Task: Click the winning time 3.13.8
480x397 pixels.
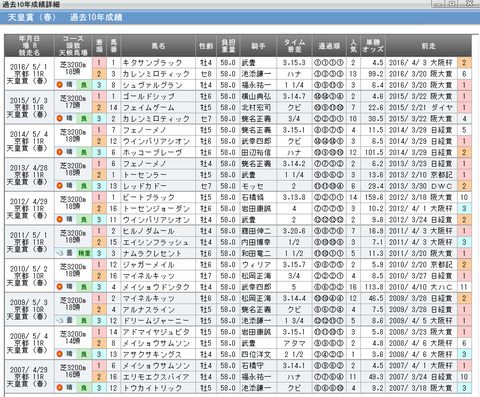Action: tap(294, 197)
